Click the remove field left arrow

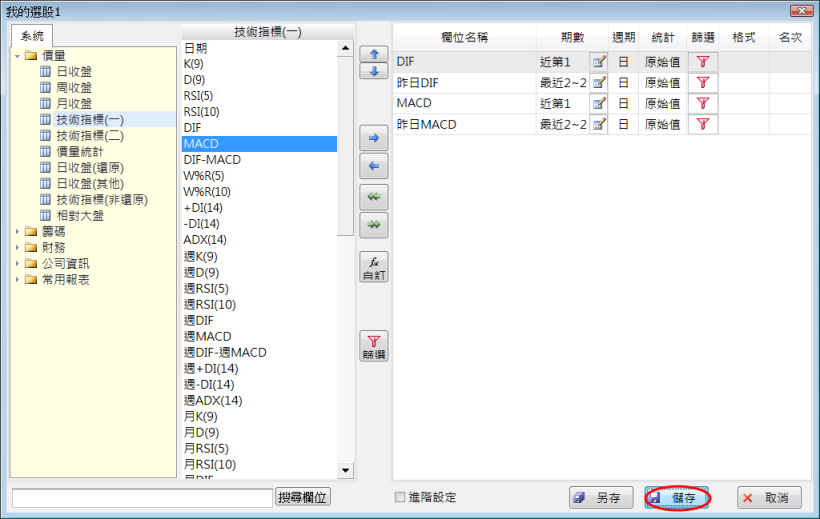click(x=373, y=167)
